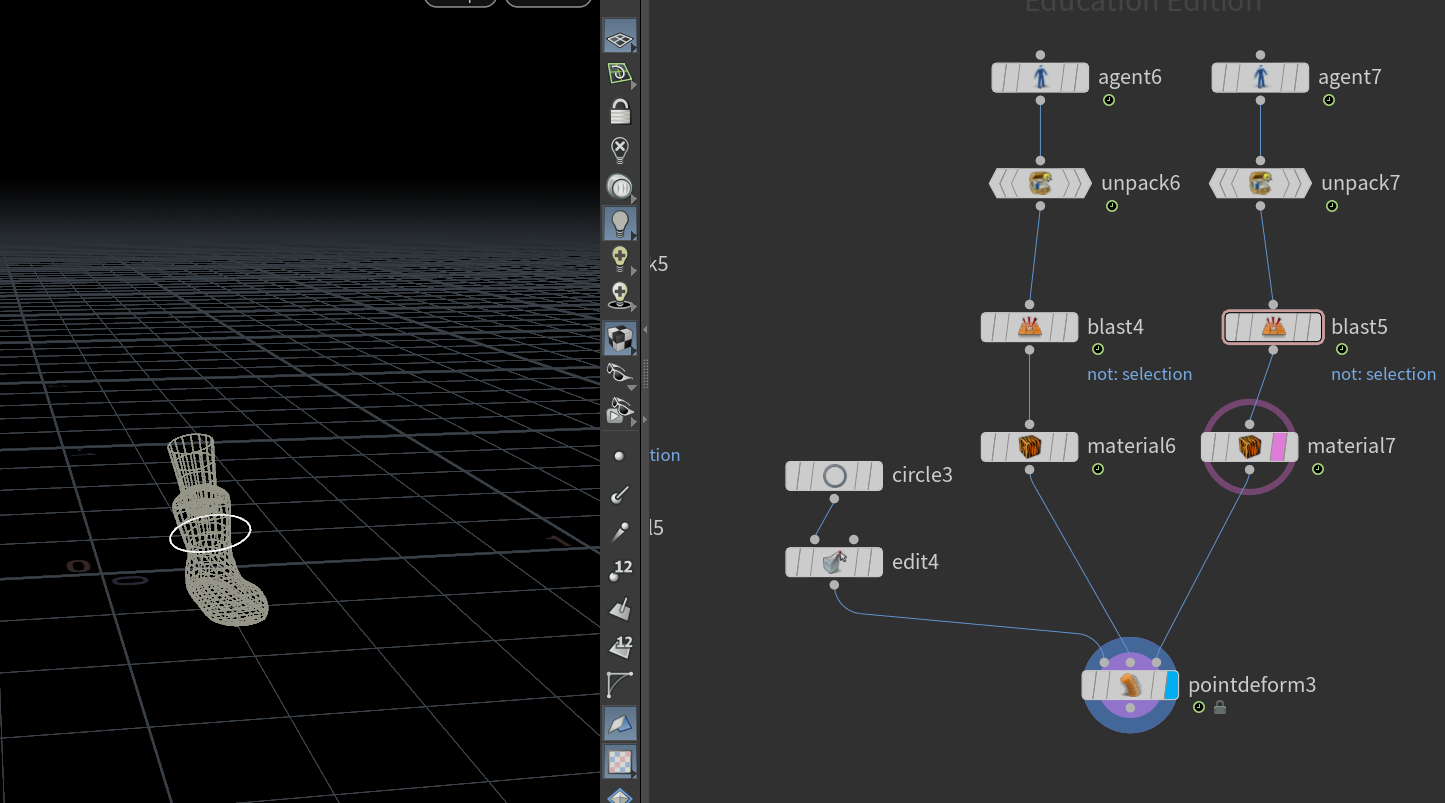
Task: Click the lock camera padlock icon
Action: (x=620, y=111)
